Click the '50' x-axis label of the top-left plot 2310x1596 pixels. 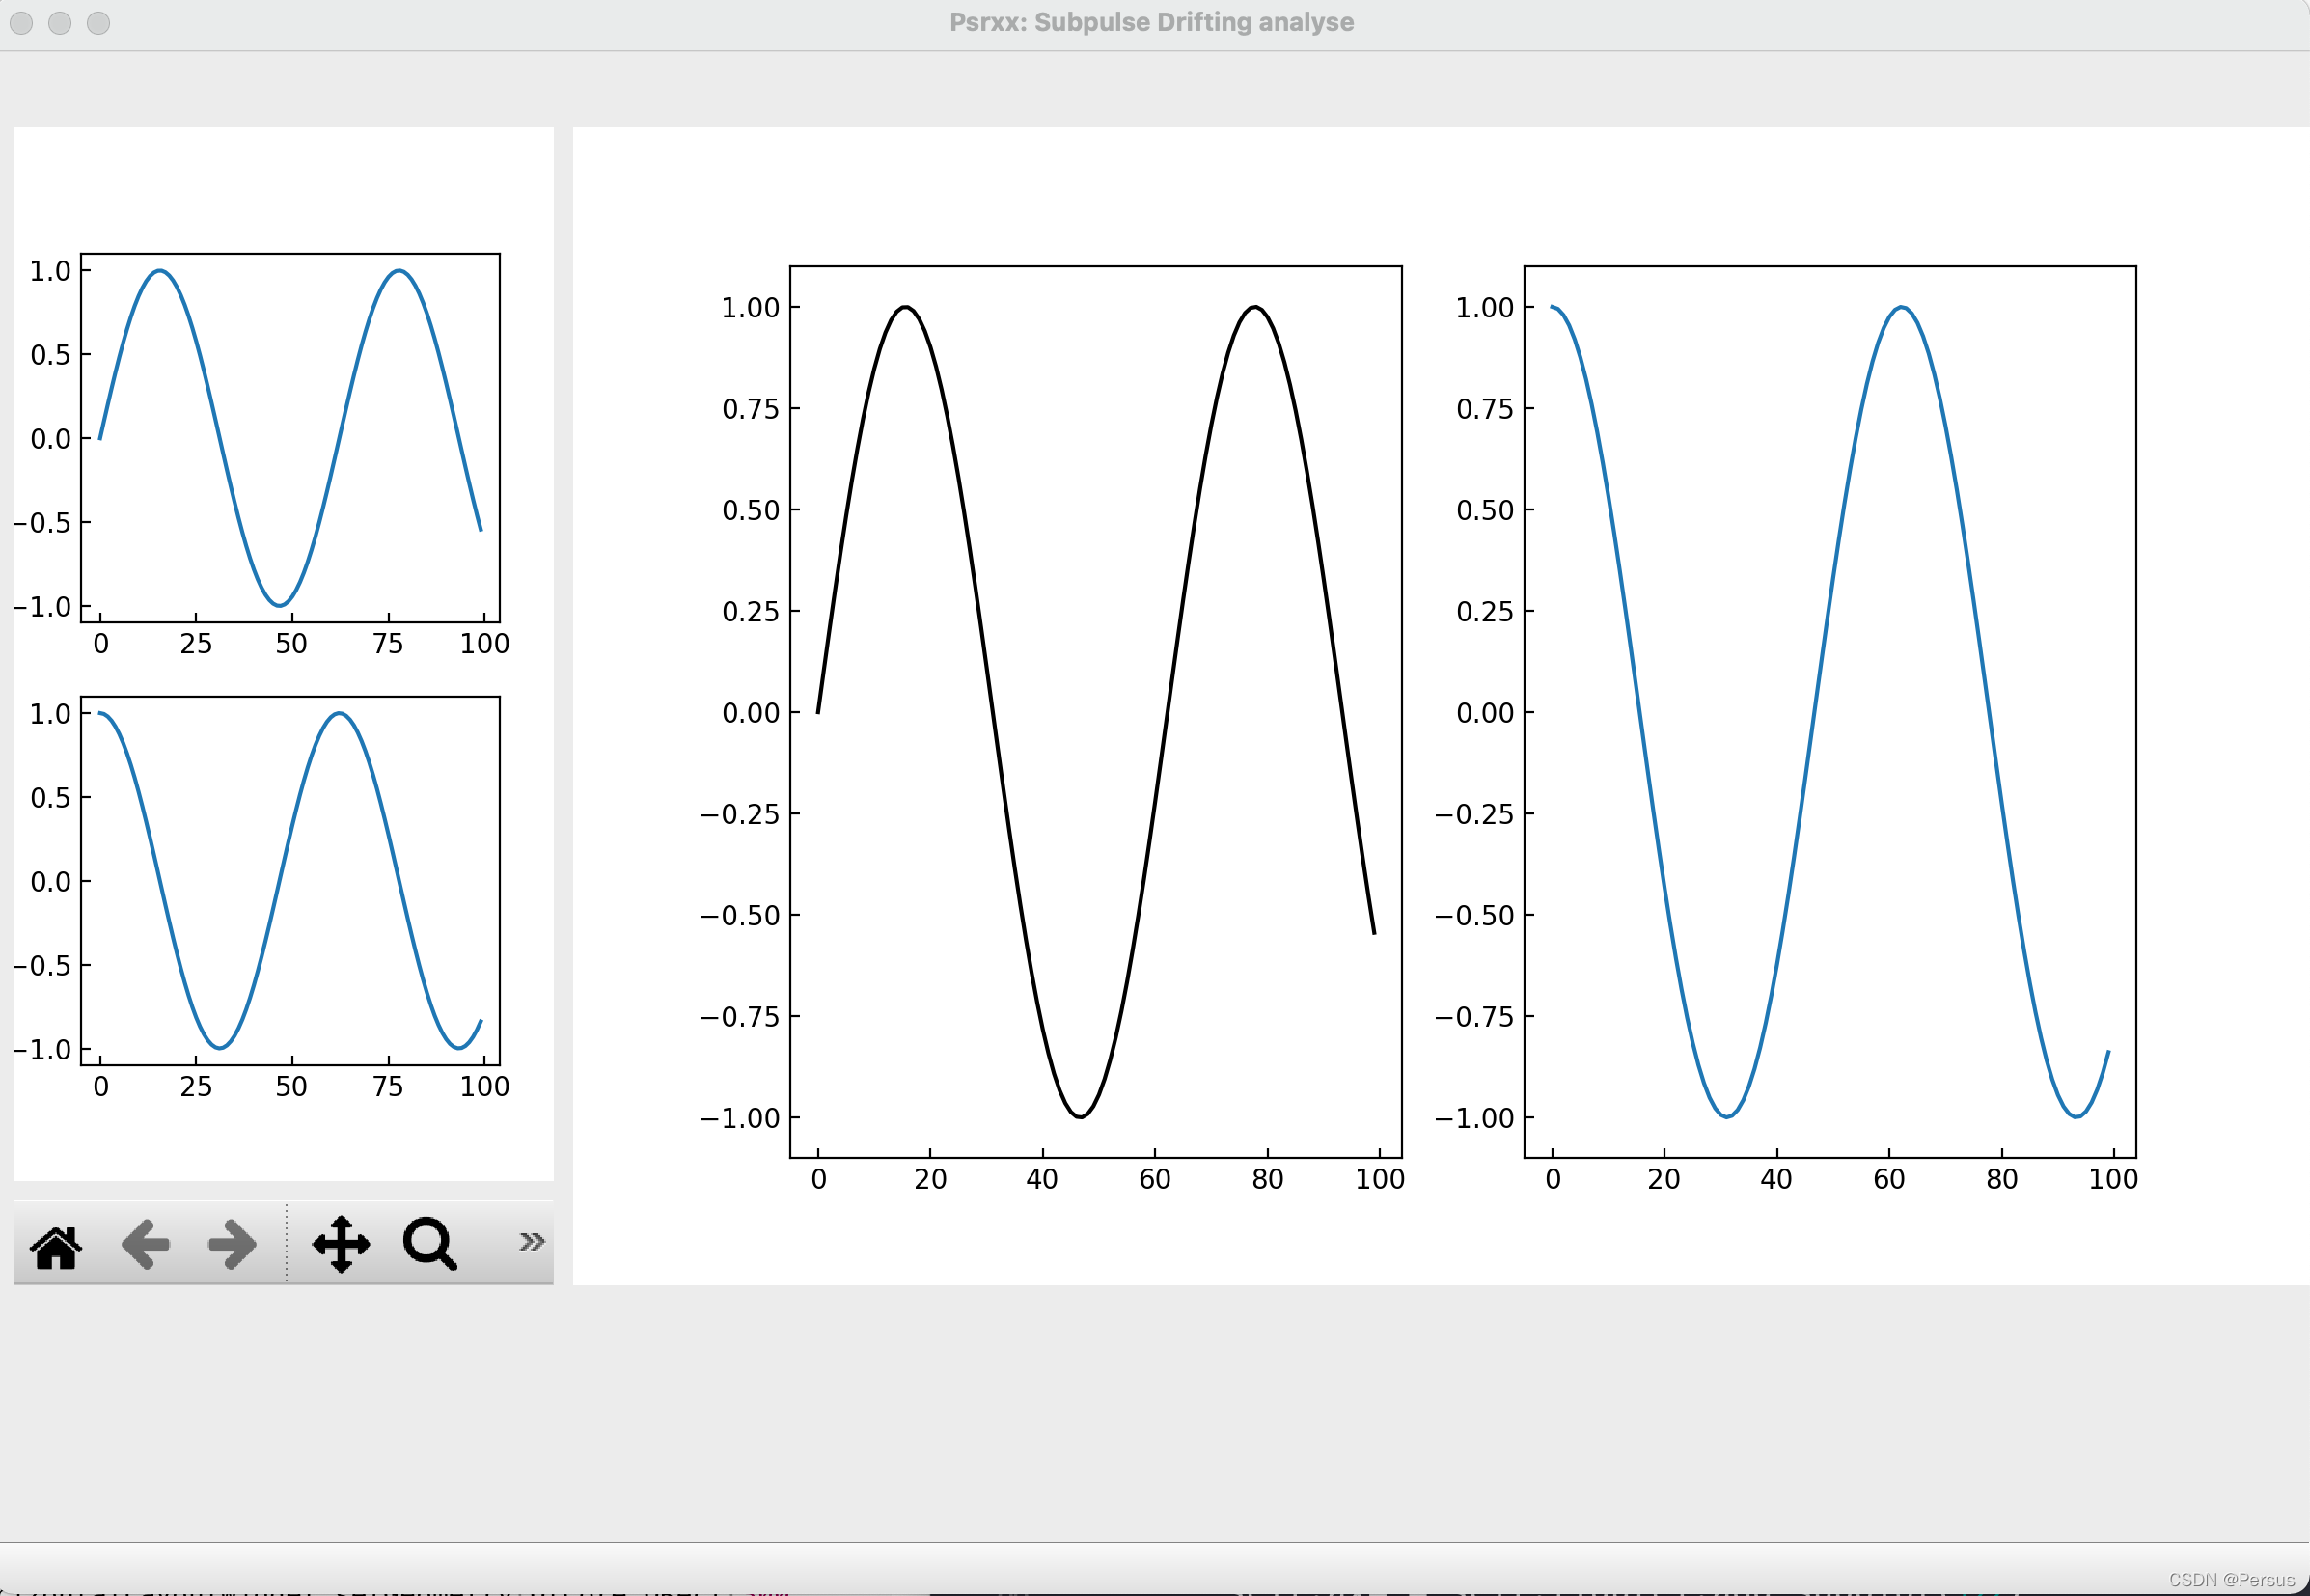coord(291,644)
